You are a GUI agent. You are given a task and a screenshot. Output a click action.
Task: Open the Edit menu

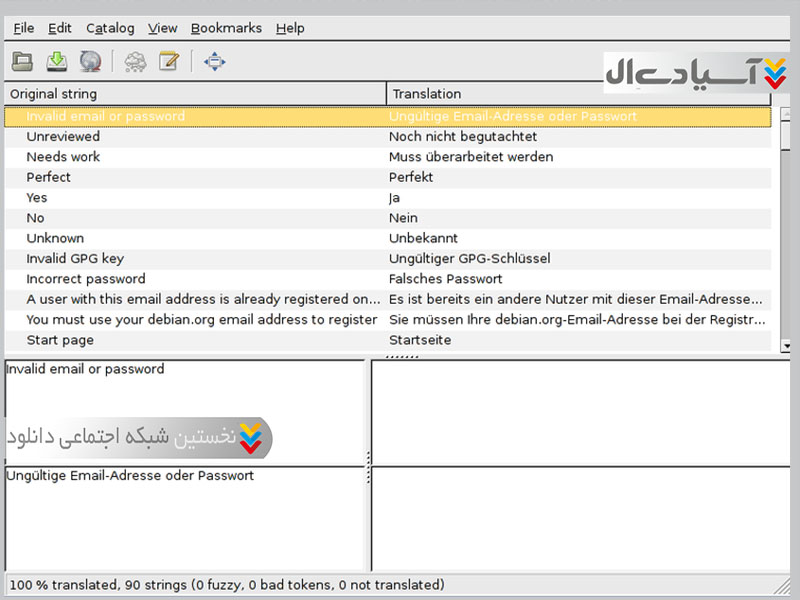(59, 28)
